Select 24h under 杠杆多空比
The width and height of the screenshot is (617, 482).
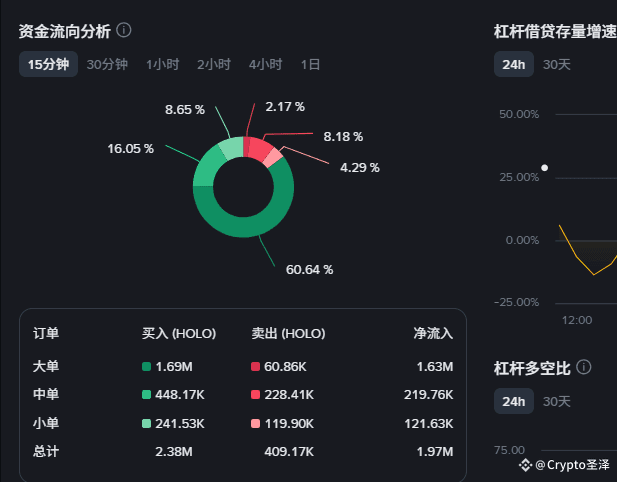point(514,401)
